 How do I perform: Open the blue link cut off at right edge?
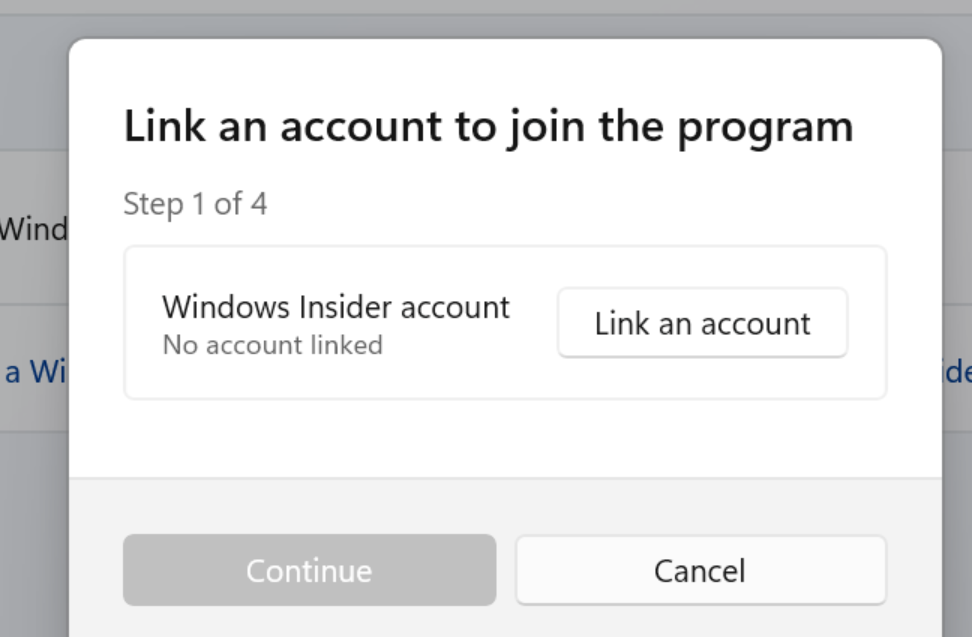coord(958,372)
